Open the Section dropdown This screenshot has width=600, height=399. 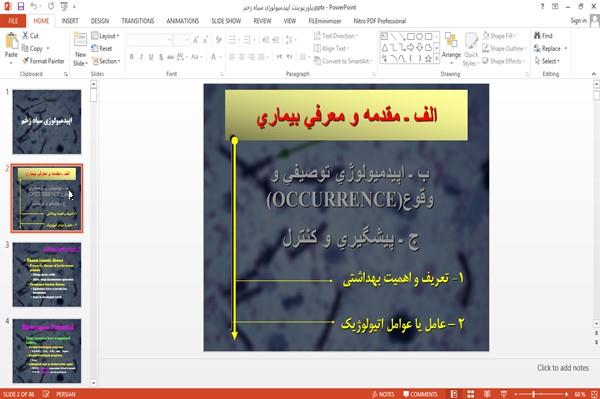tap(106, 61)
